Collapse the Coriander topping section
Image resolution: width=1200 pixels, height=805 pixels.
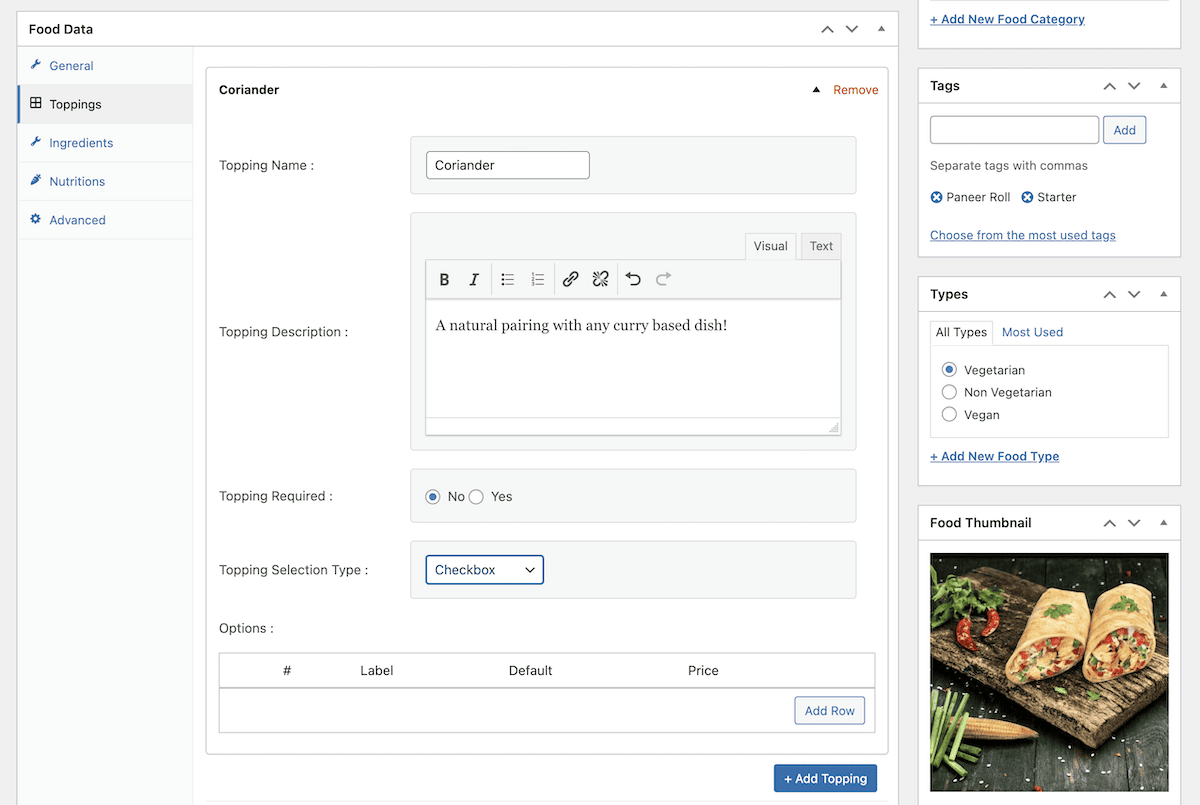(816, 90)
